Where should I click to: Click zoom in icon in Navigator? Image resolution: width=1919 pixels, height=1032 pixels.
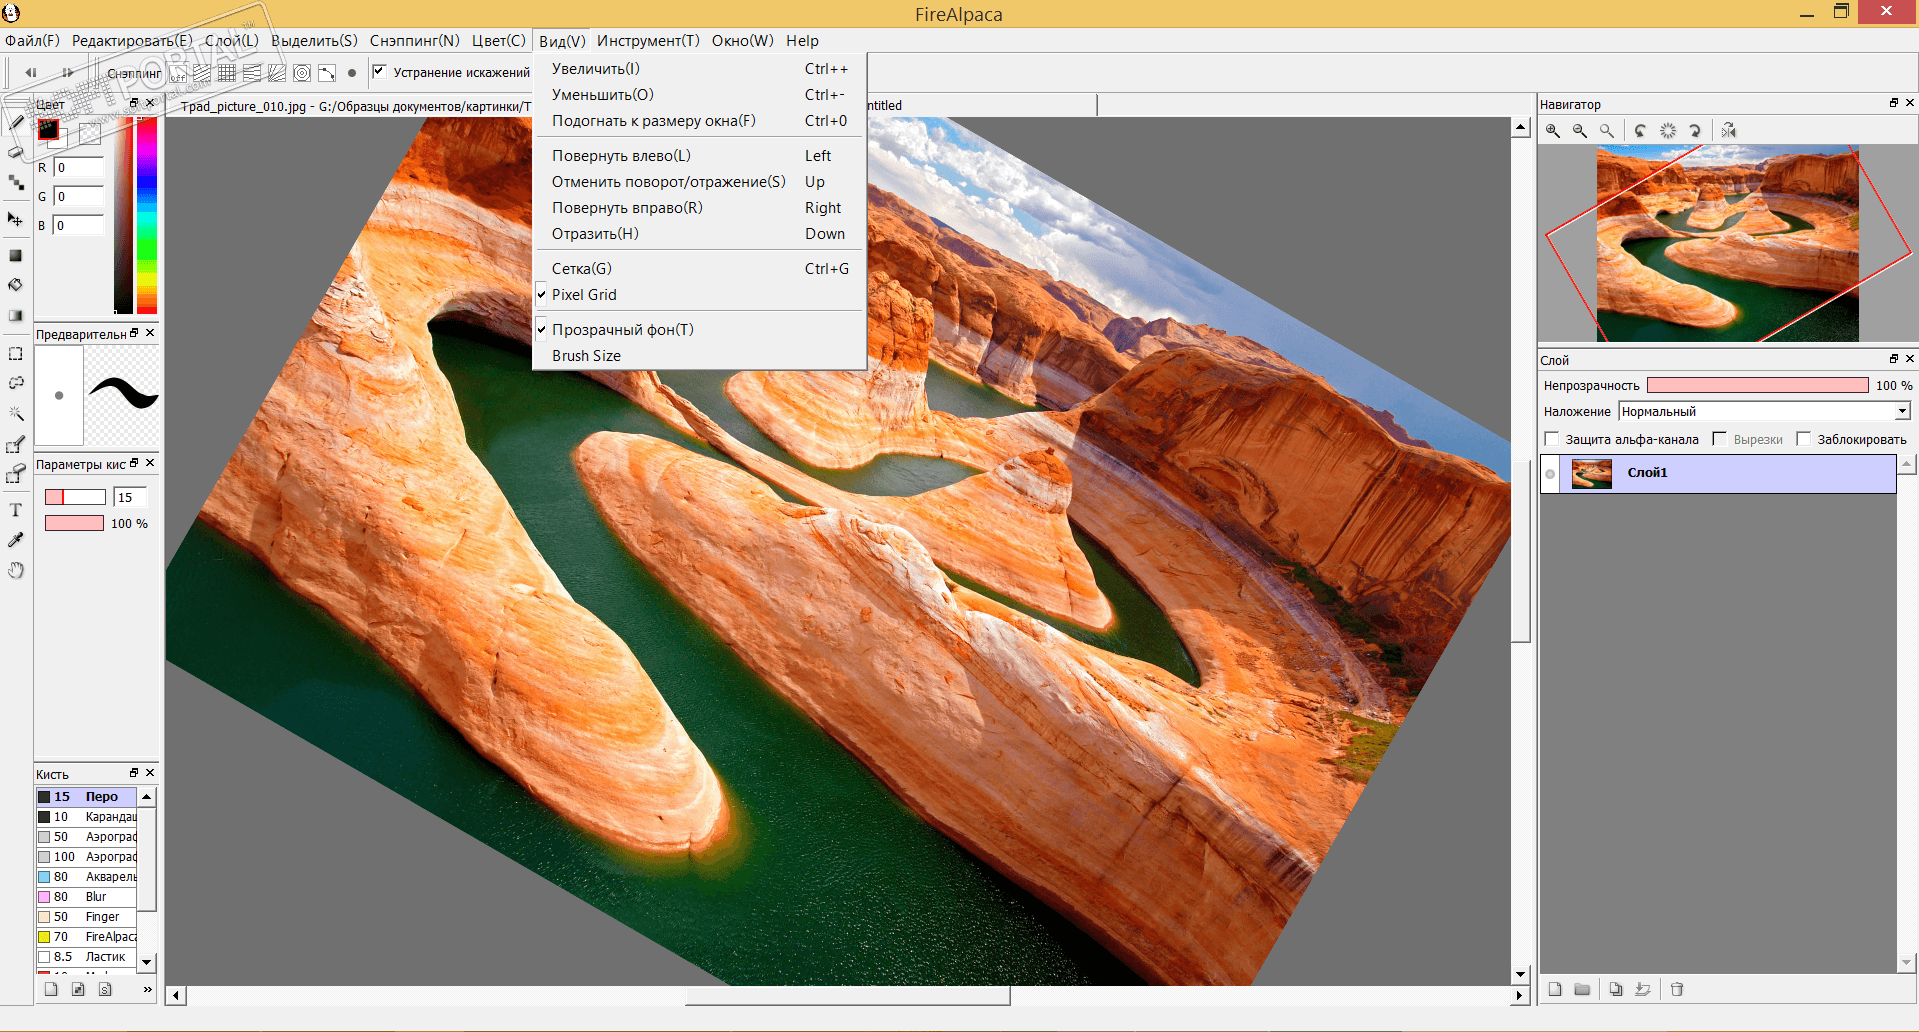(x=1553, y=131)
